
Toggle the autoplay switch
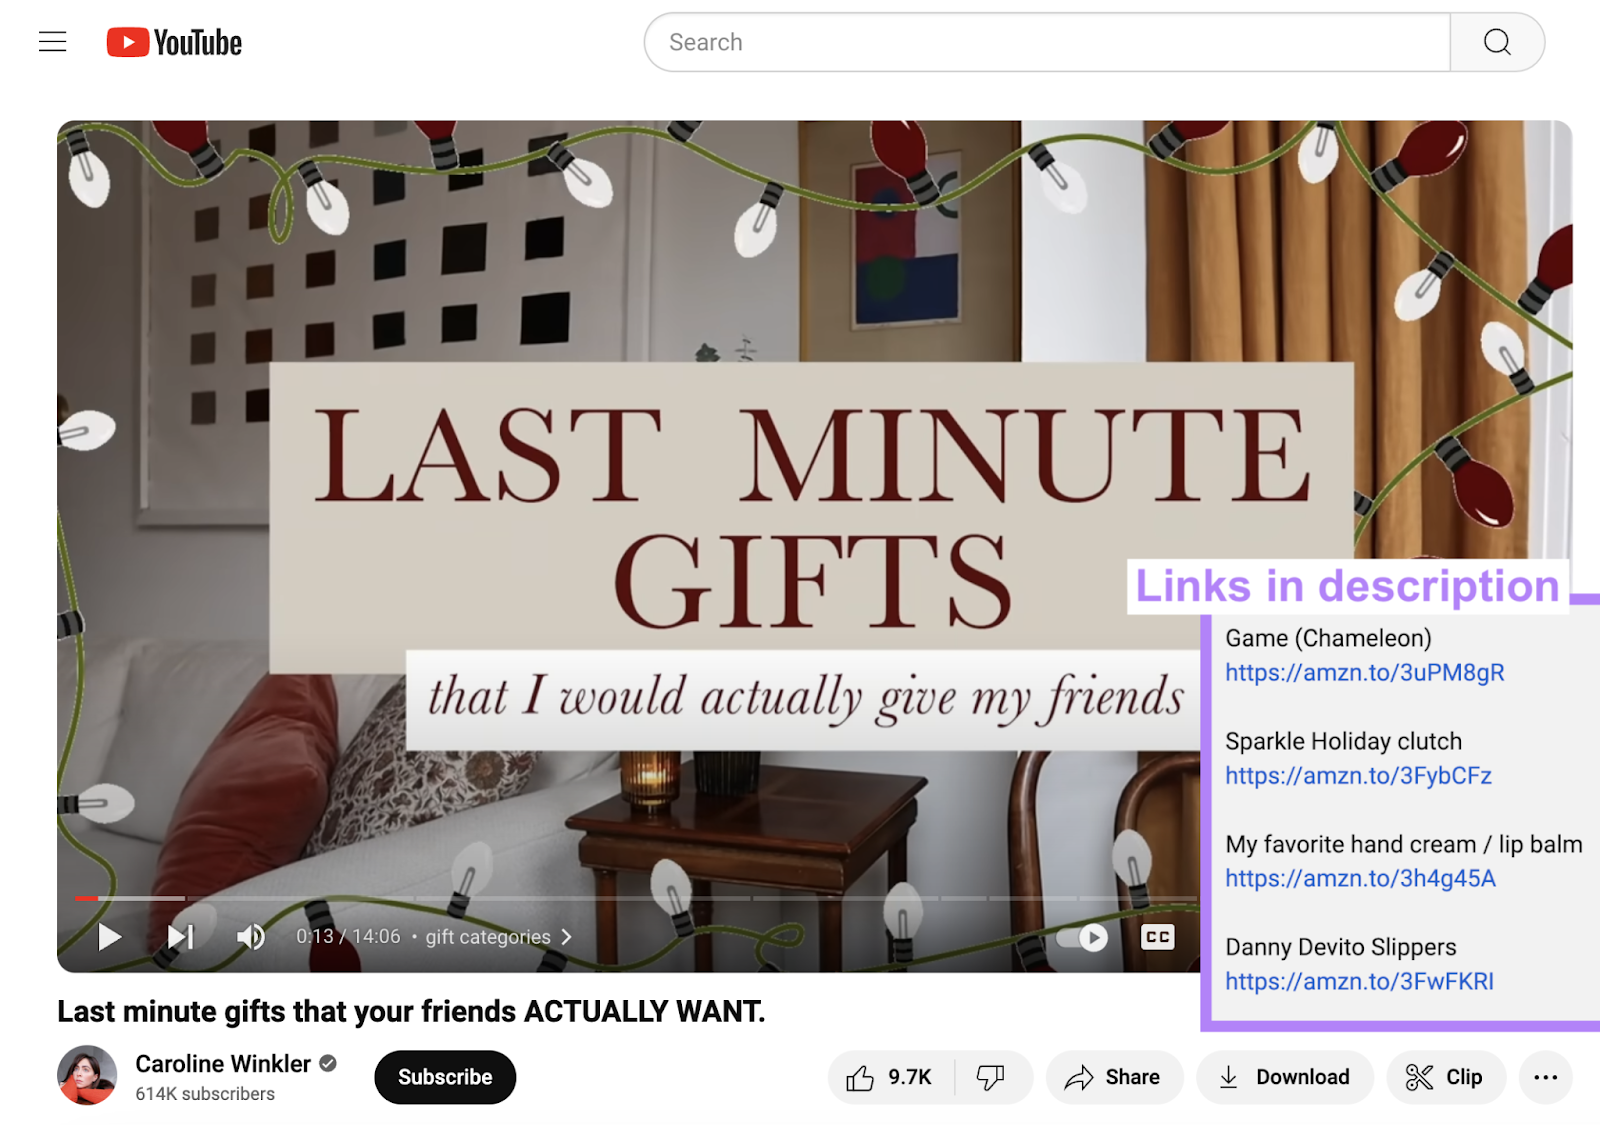(x=1083, y=937)
